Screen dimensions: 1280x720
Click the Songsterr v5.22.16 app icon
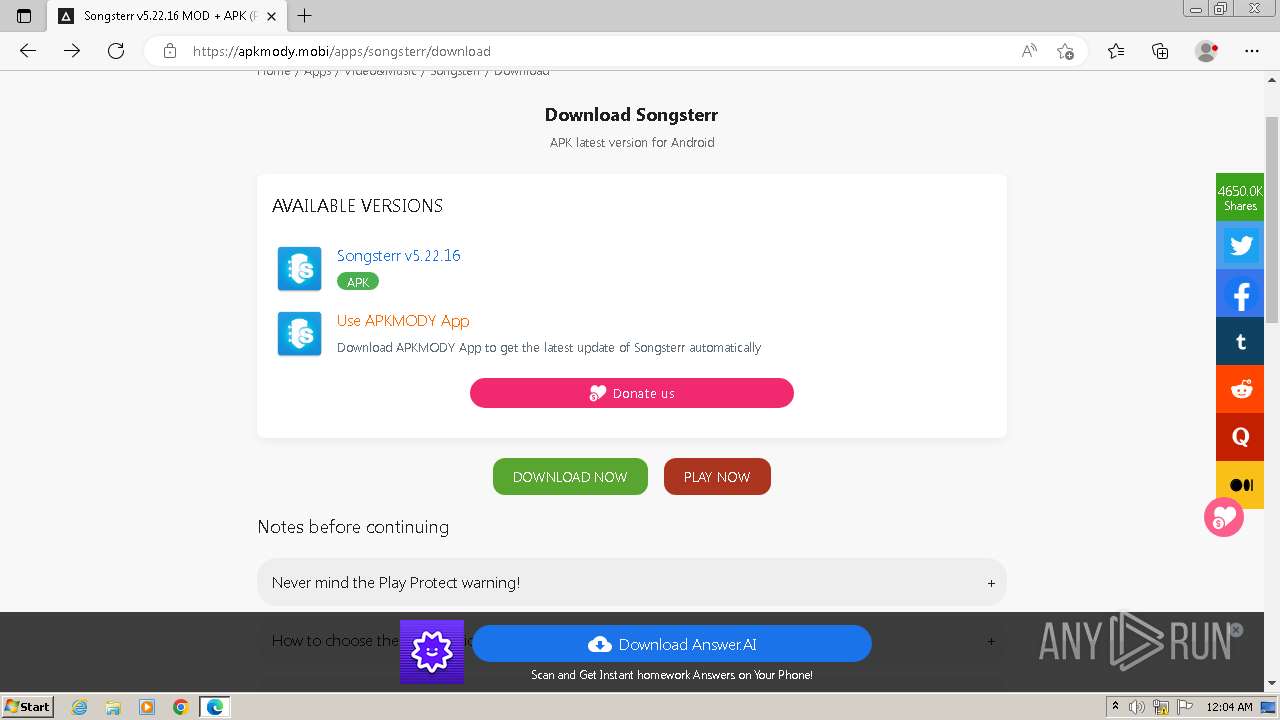point(299,268)
